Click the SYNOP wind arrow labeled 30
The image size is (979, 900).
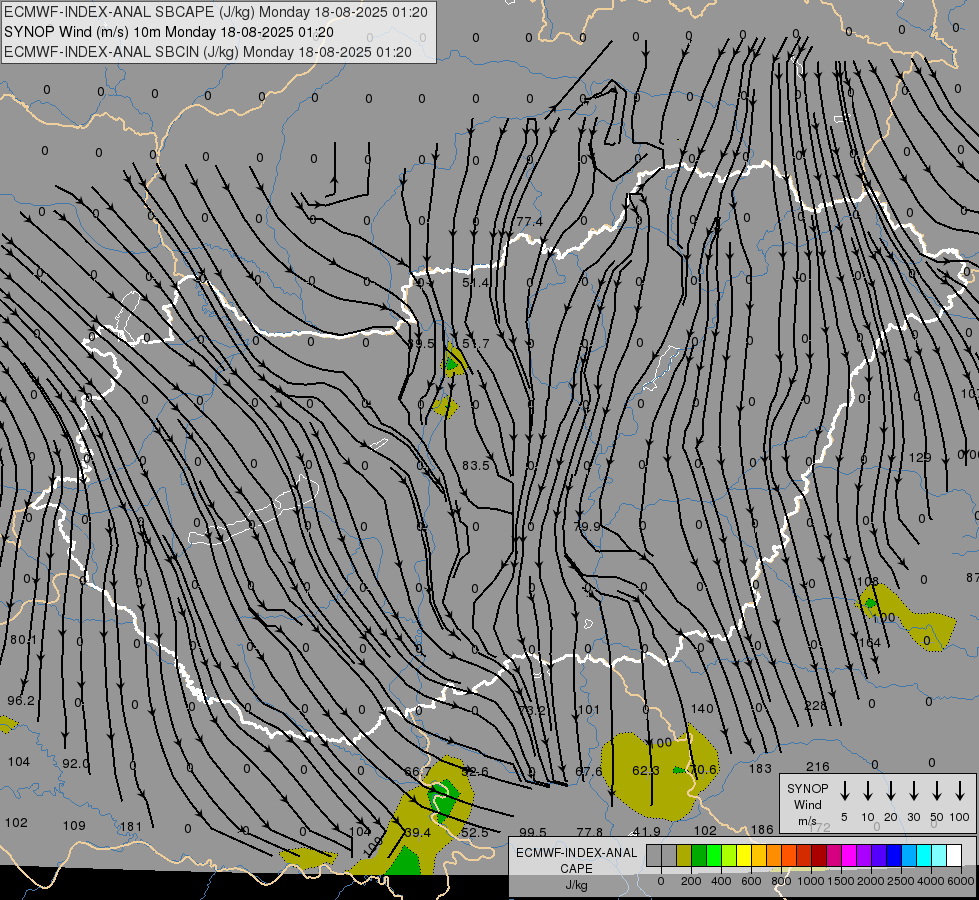[913, 791]
